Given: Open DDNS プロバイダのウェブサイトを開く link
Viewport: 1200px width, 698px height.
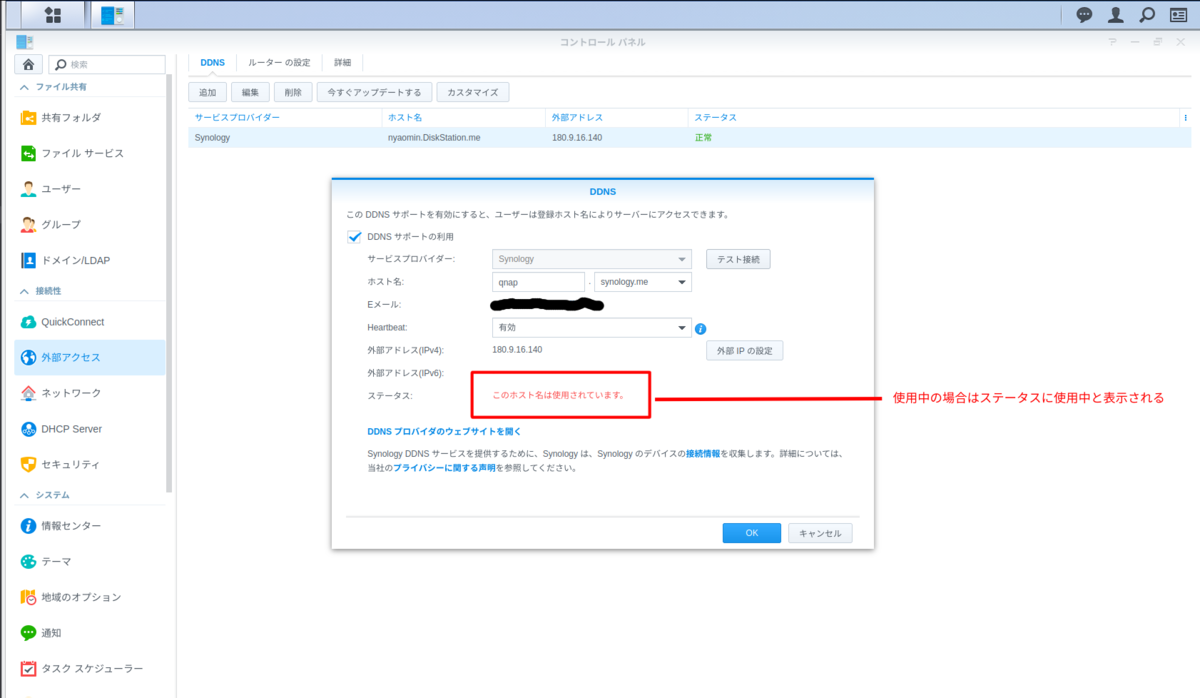Looking at the screenshot, I should point(444,431).
